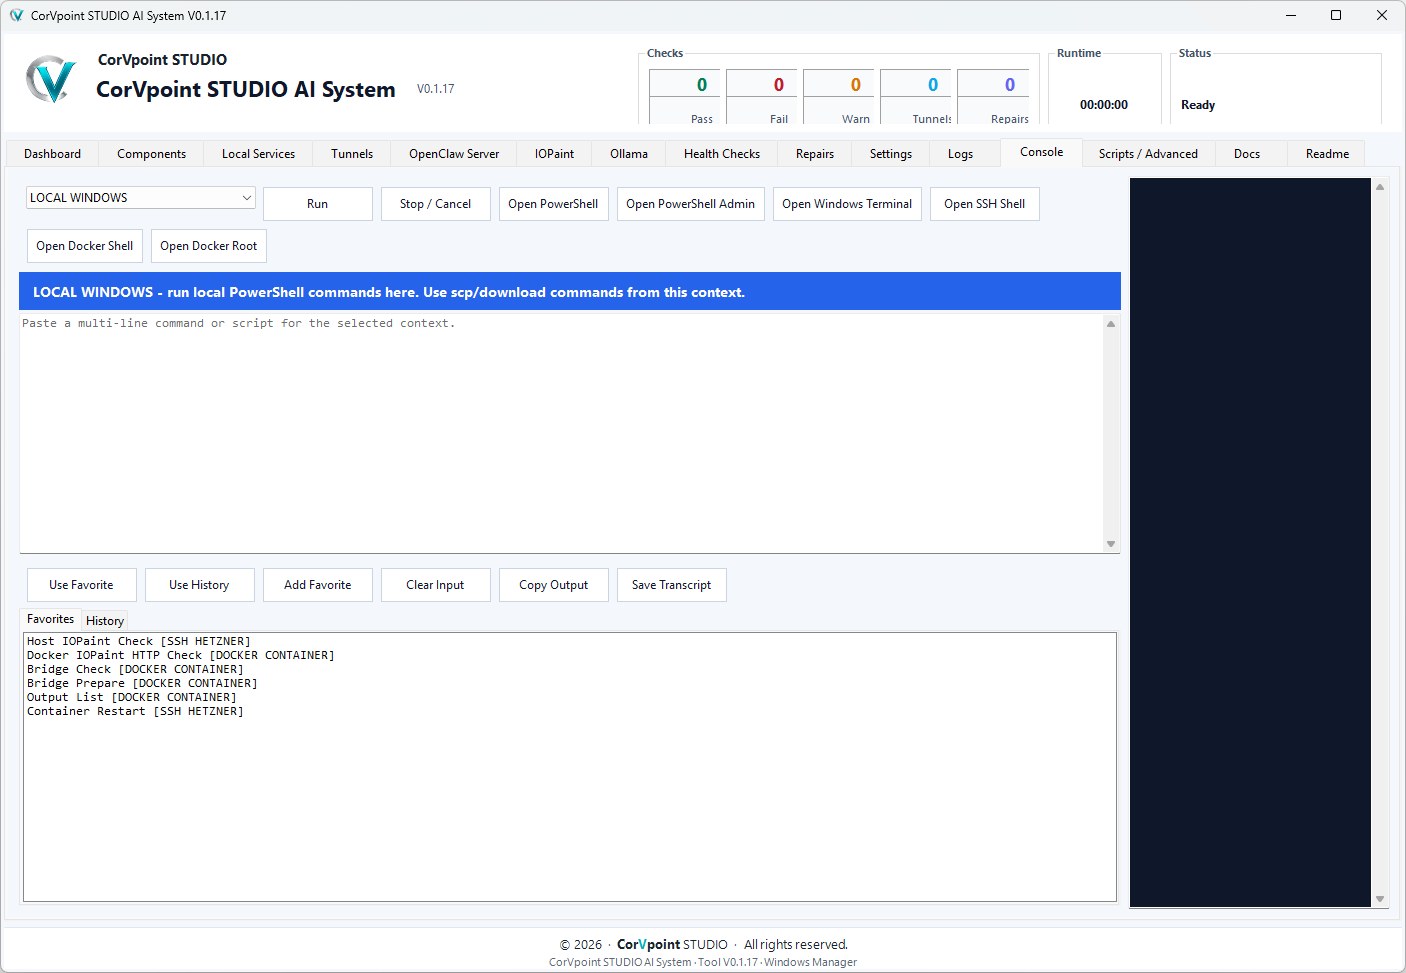The width and height of the screenshot is (1406, 973).
Task: Click the Use History button
Action: click(x=200, y=585)
